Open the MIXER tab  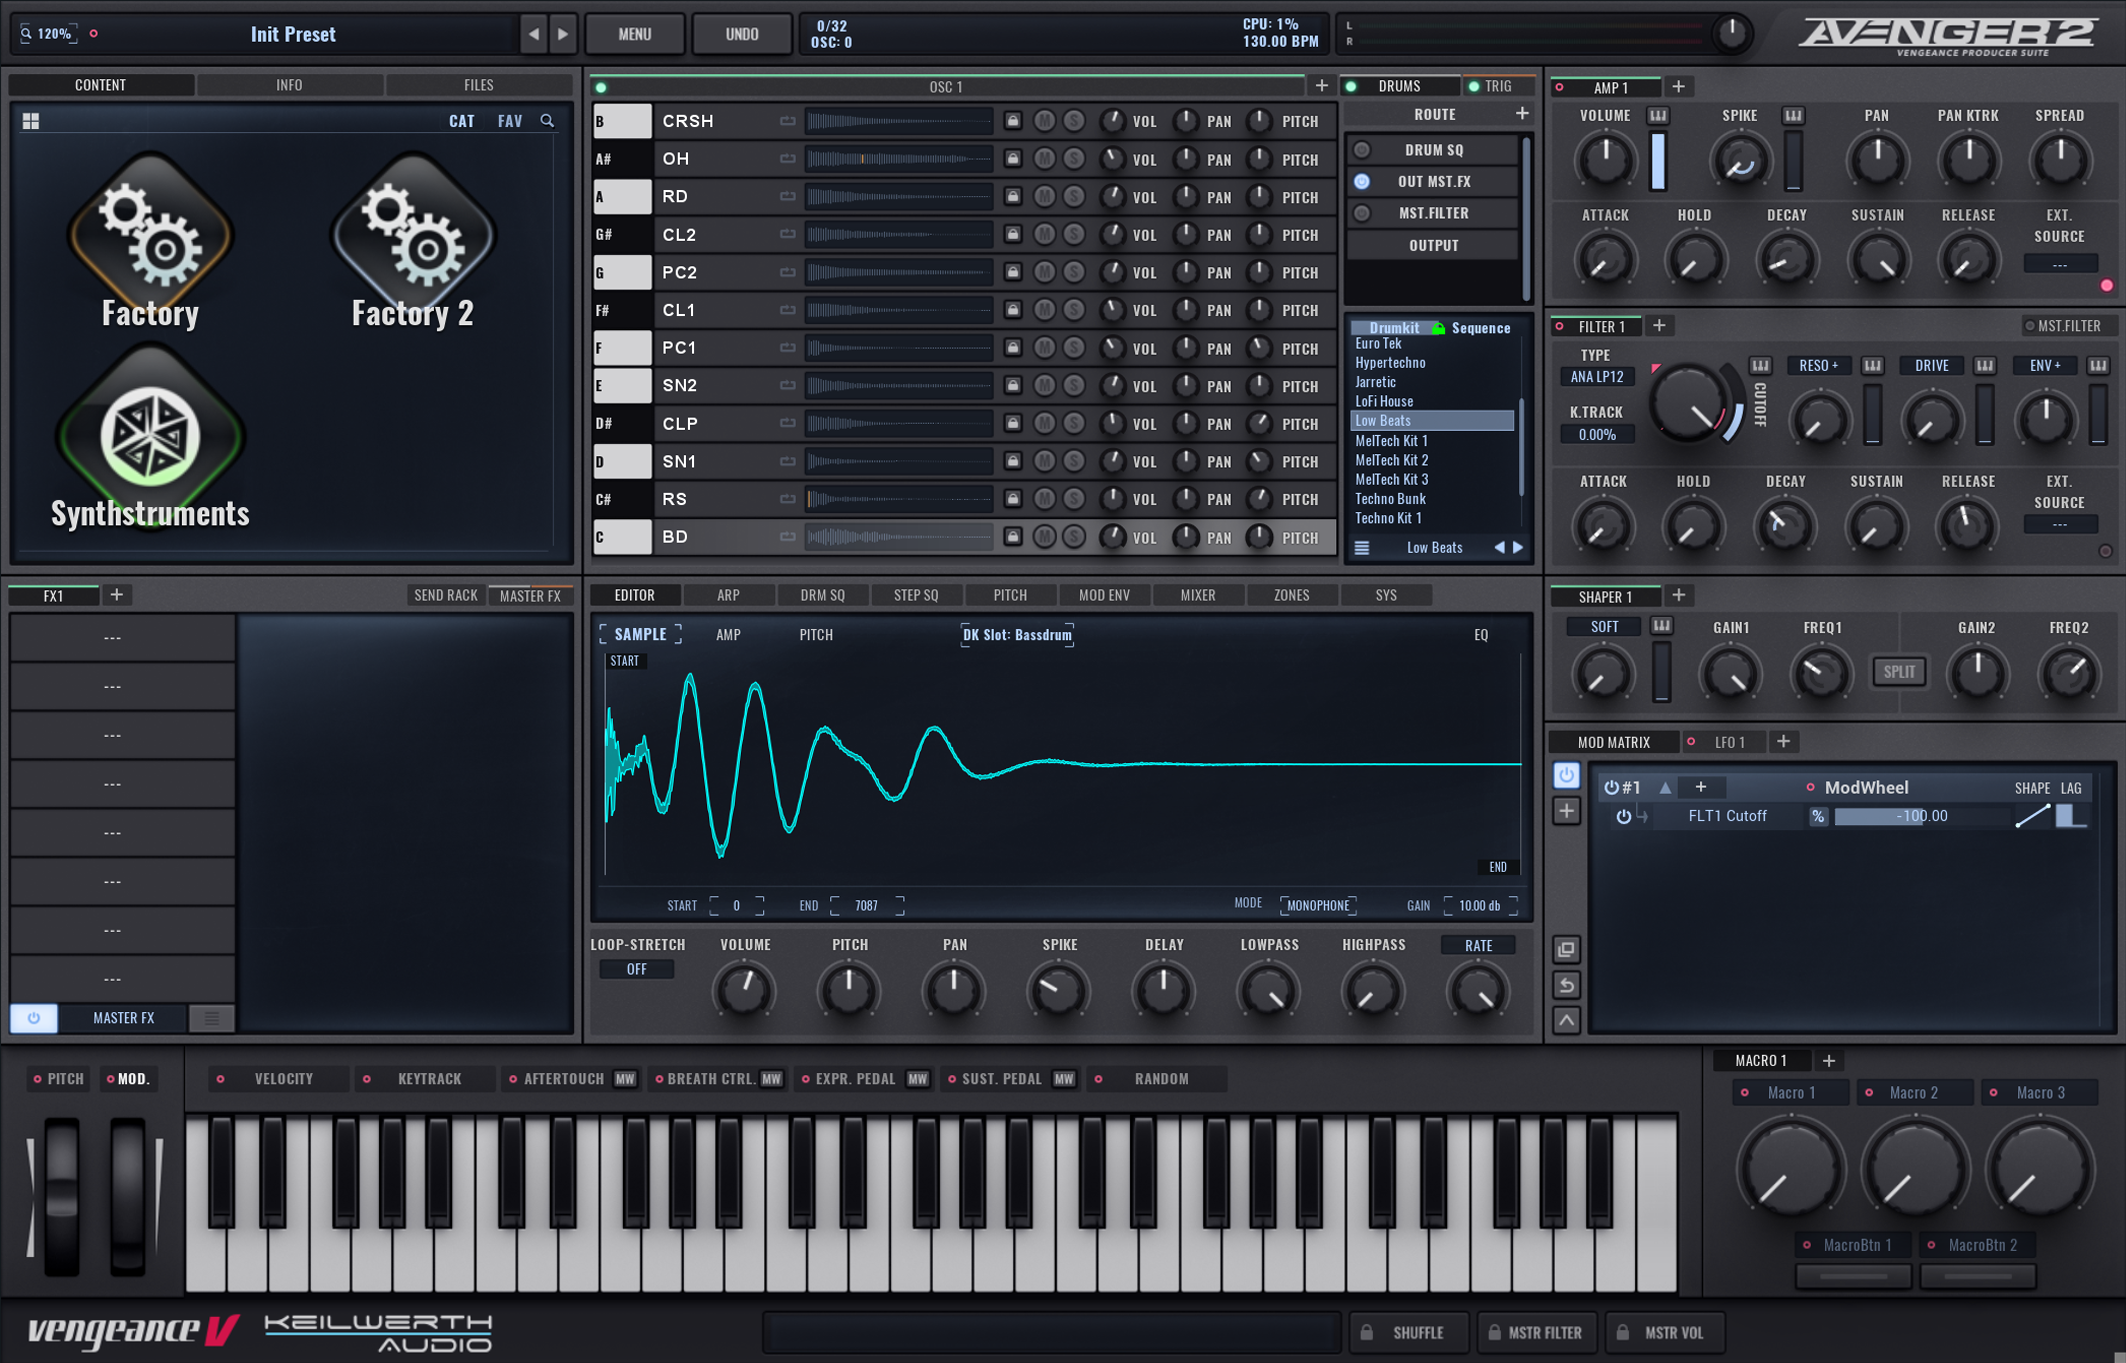[x=1197, y=595]
